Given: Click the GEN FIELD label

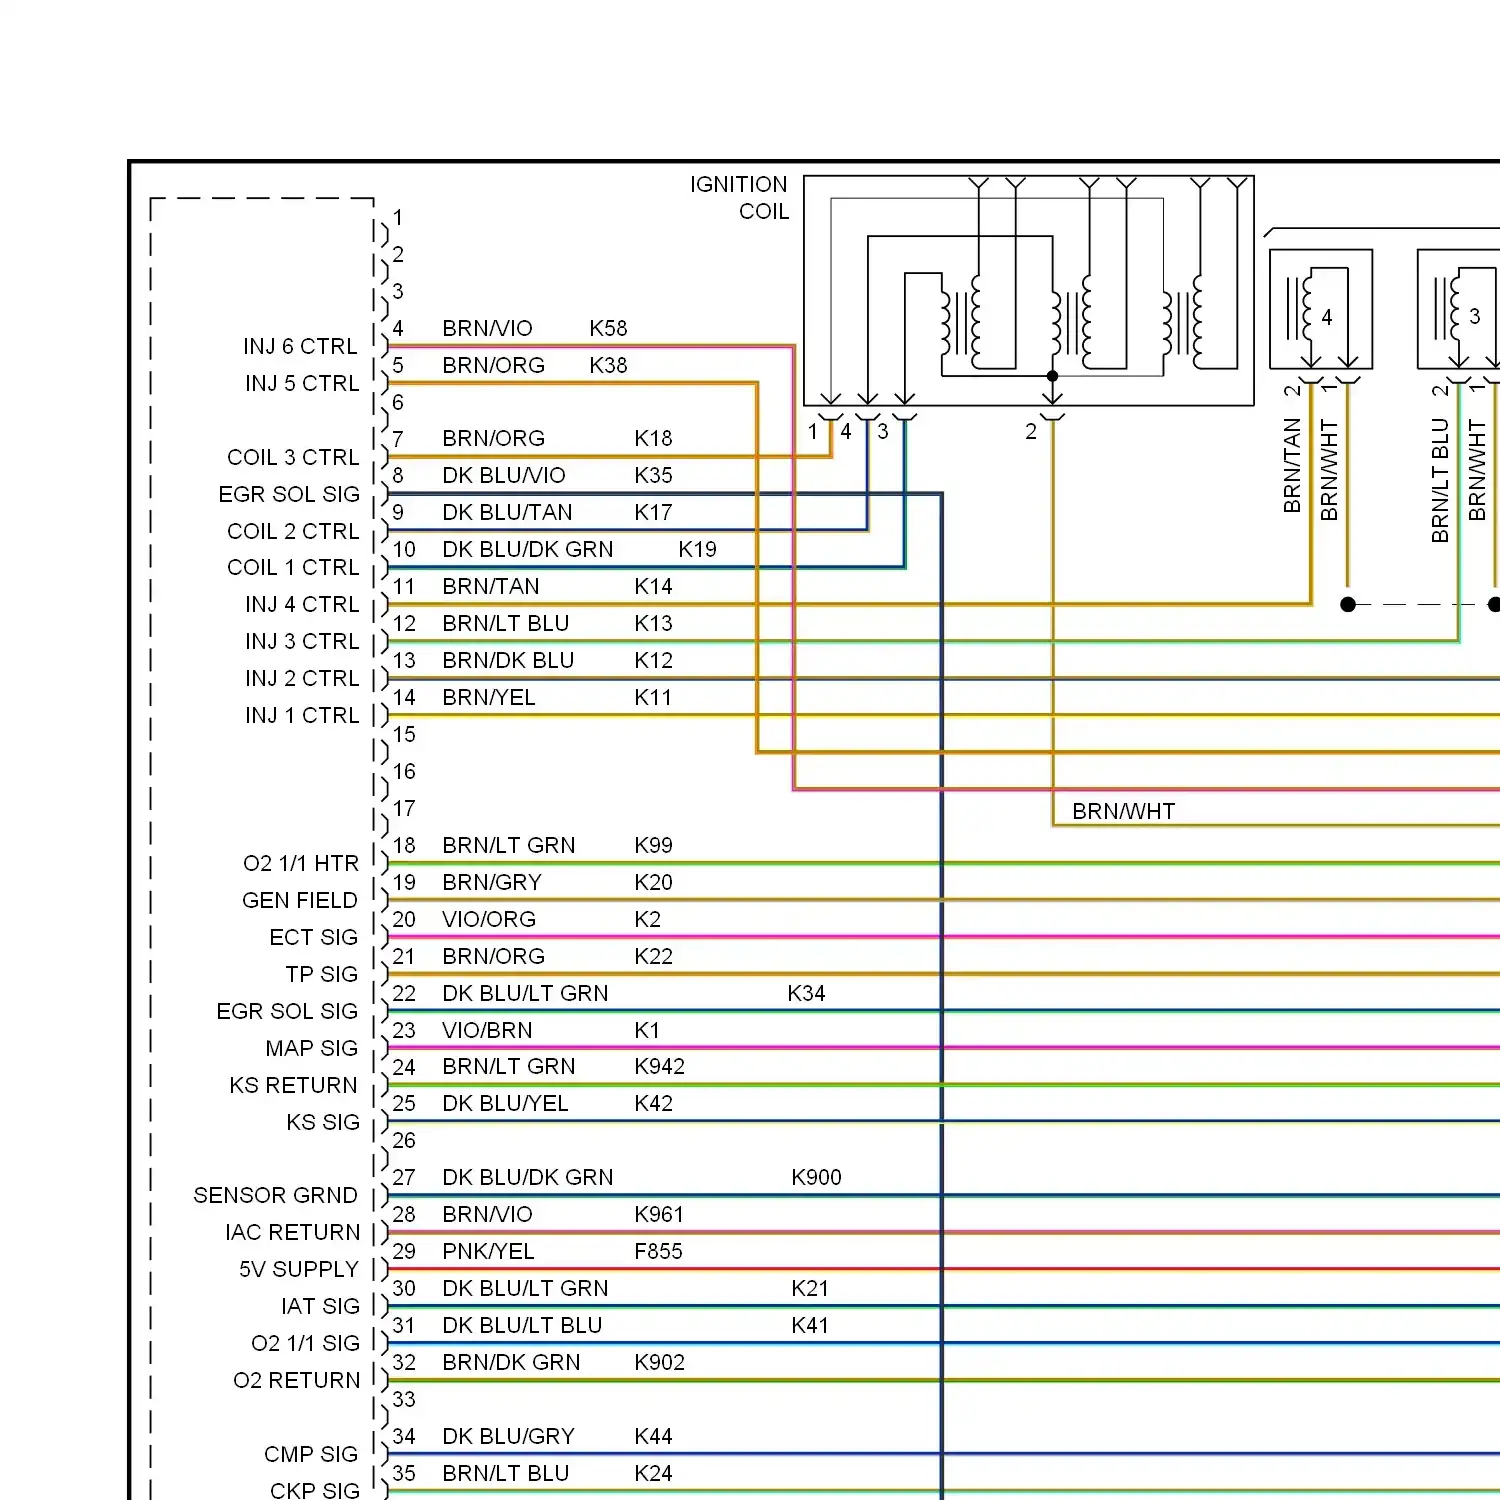Looking at the screenshot, I should tap(300, 900).
